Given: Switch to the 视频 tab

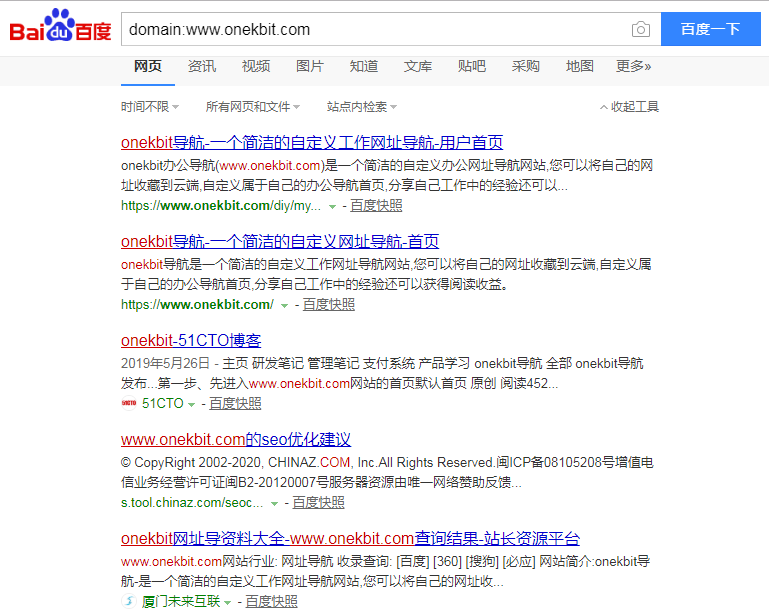Looking at the screenshot, I should pyautogui.click(x=256, y=66).
